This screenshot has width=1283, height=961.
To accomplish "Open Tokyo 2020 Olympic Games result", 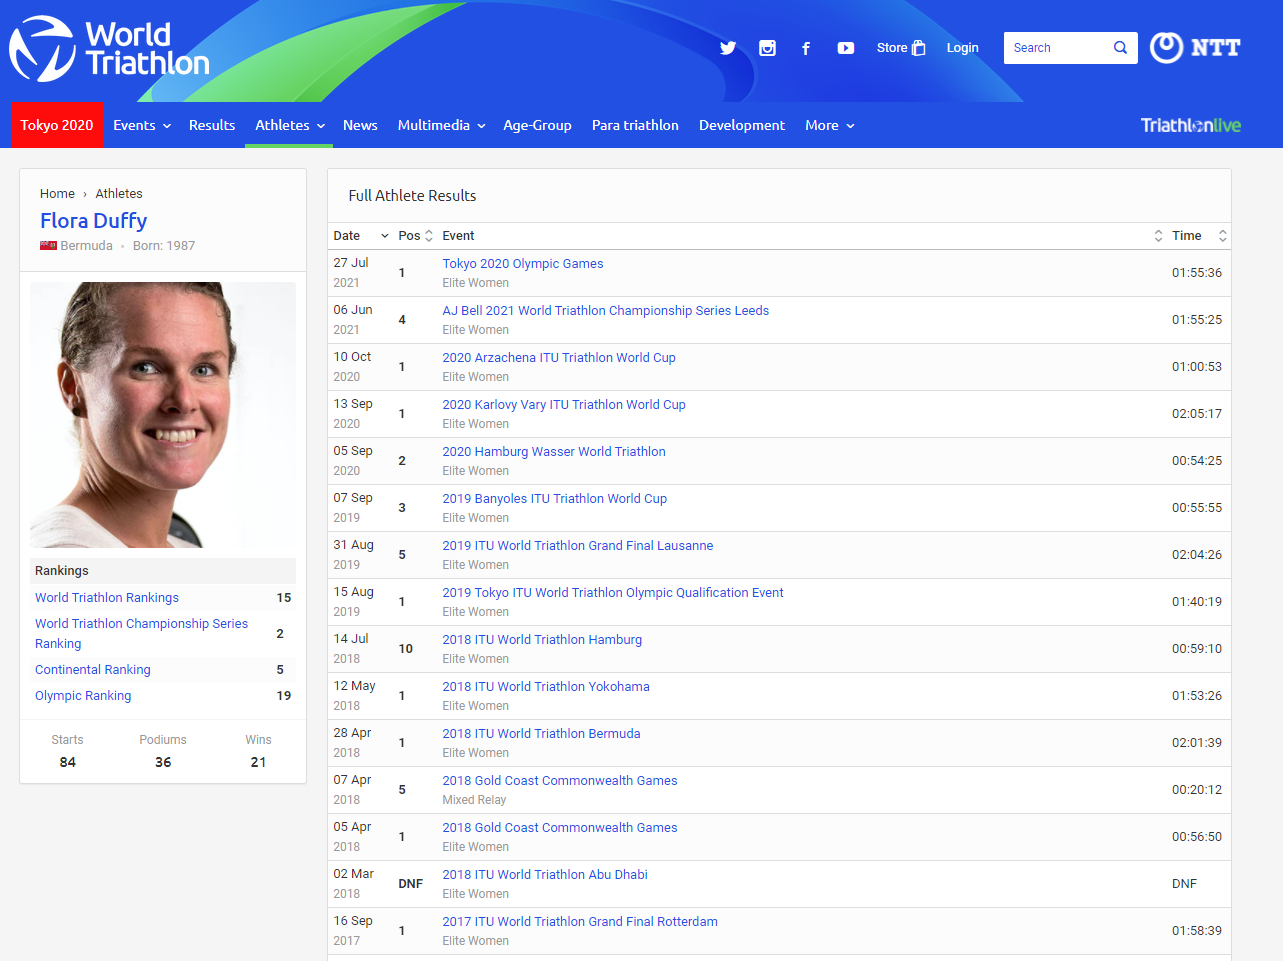I will [x=523, y=264].
